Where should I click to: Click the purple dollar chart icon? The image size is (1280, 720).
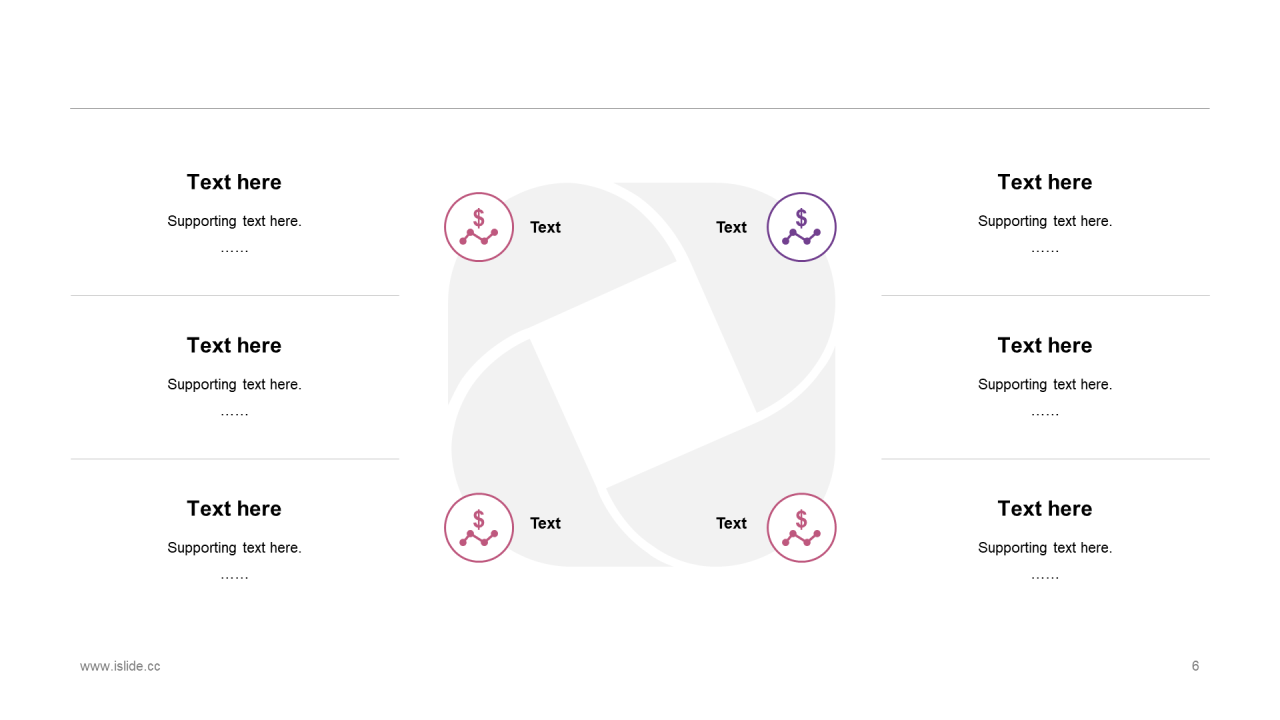click(802, 227)
